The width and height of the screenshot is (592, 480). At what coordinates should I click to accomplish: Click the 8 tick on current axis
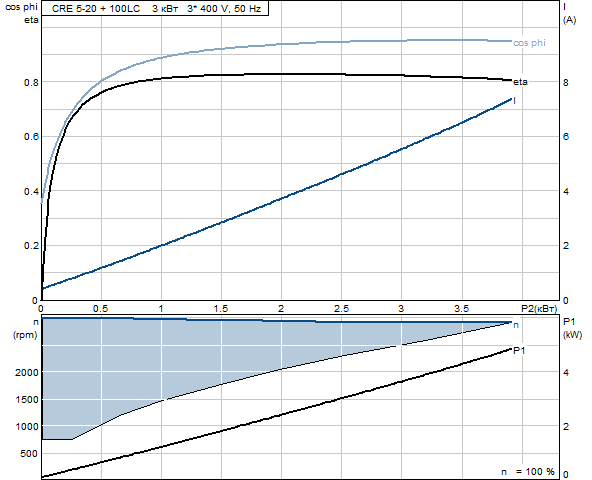point(566,82)
